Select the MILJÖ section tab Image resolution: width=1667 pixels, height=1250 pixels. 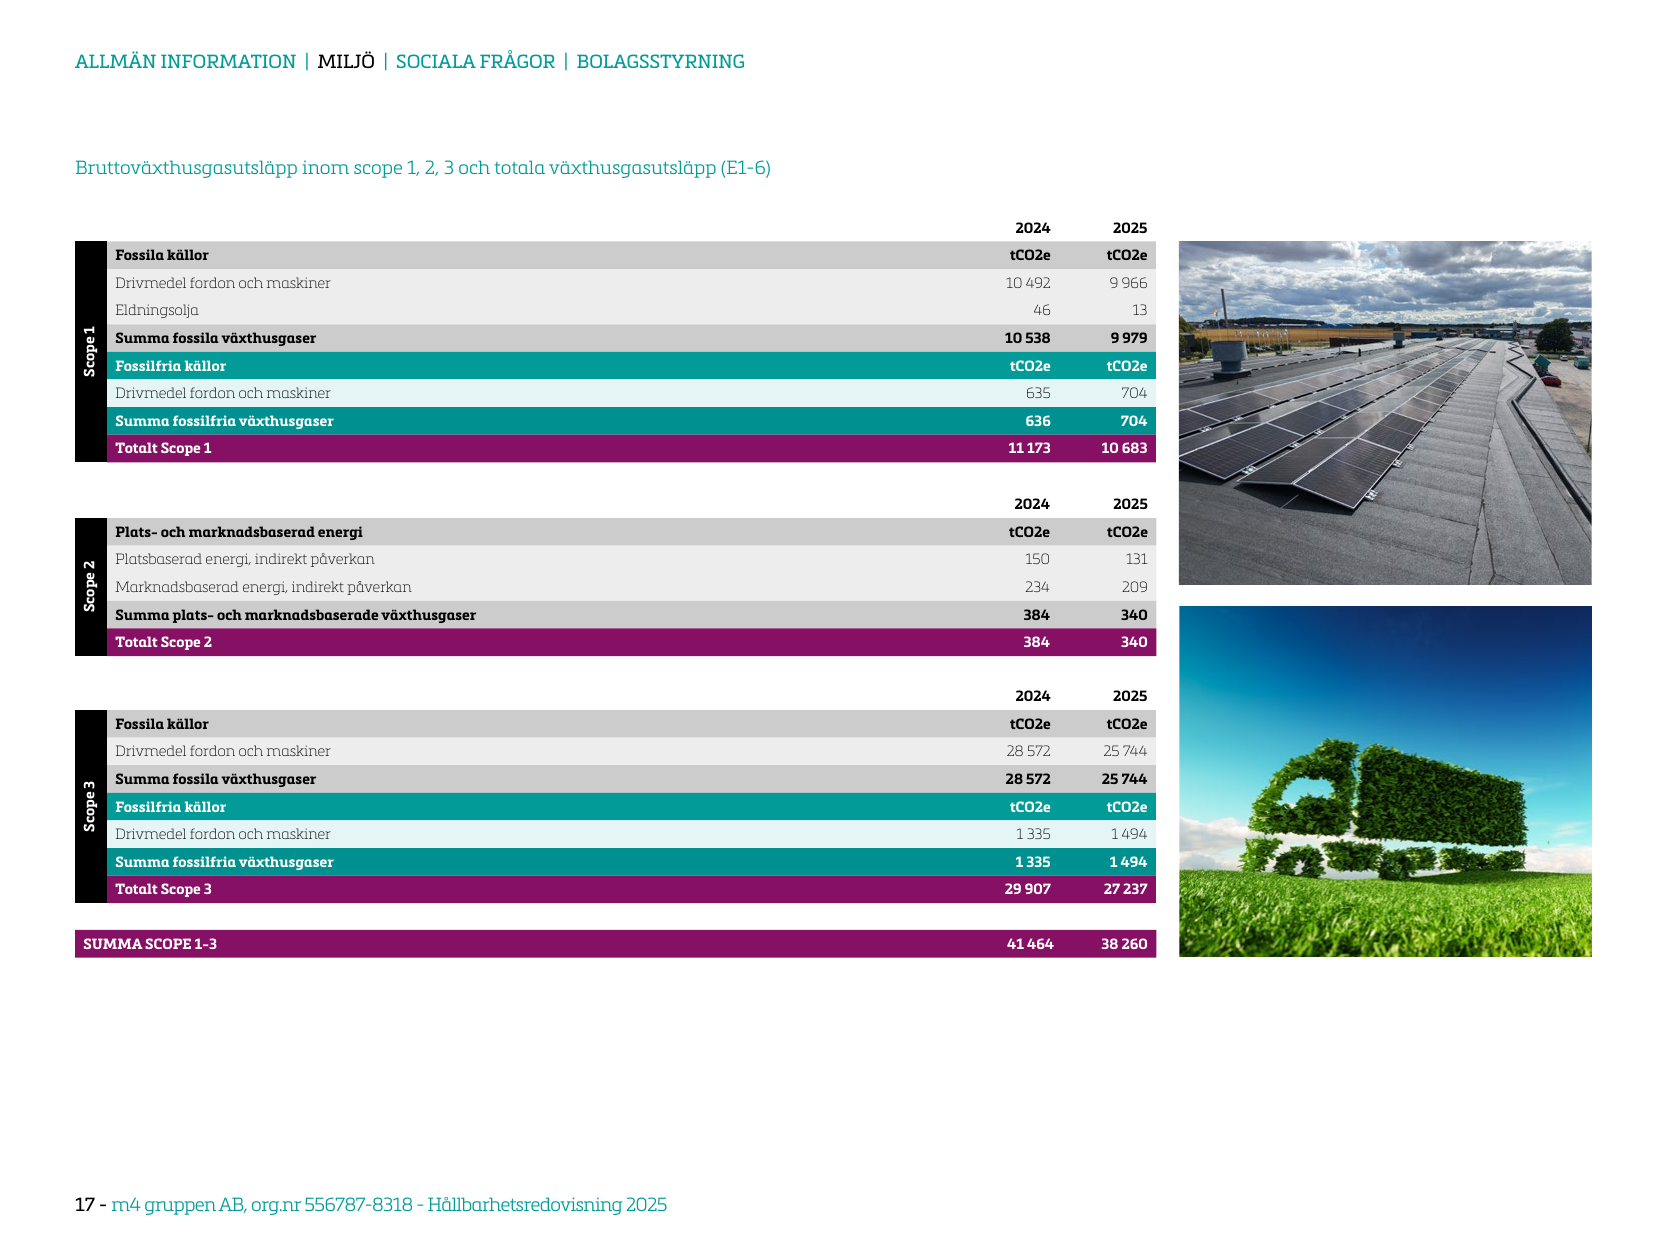[346, 61]
